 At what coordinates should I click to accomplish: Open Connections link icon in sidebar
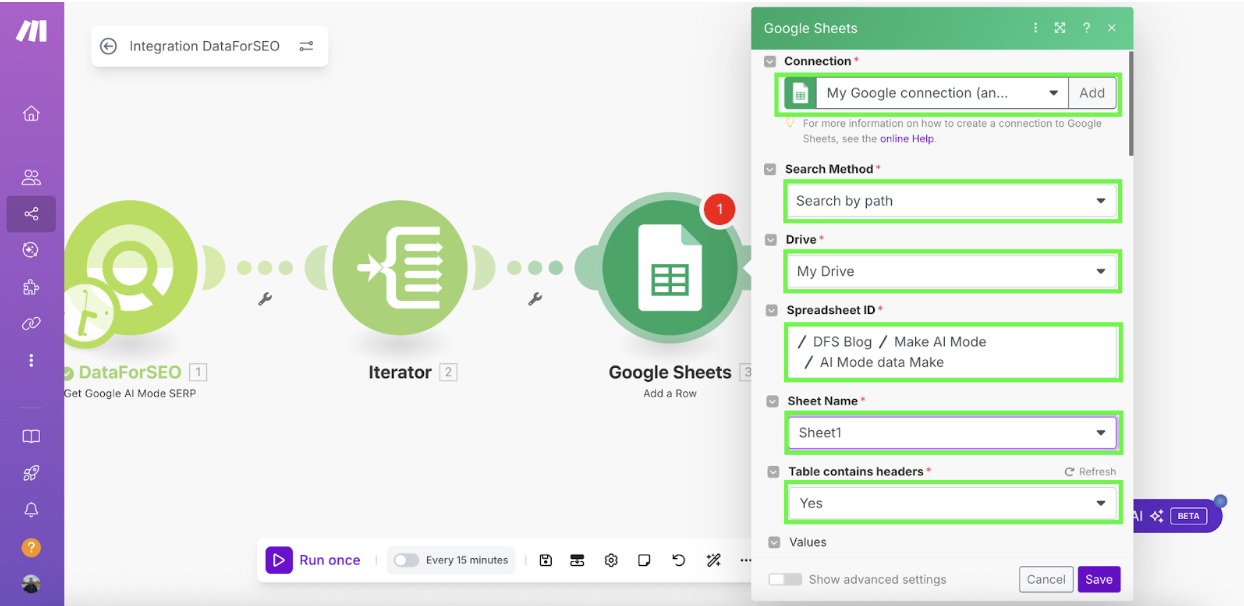click(31, 323)
